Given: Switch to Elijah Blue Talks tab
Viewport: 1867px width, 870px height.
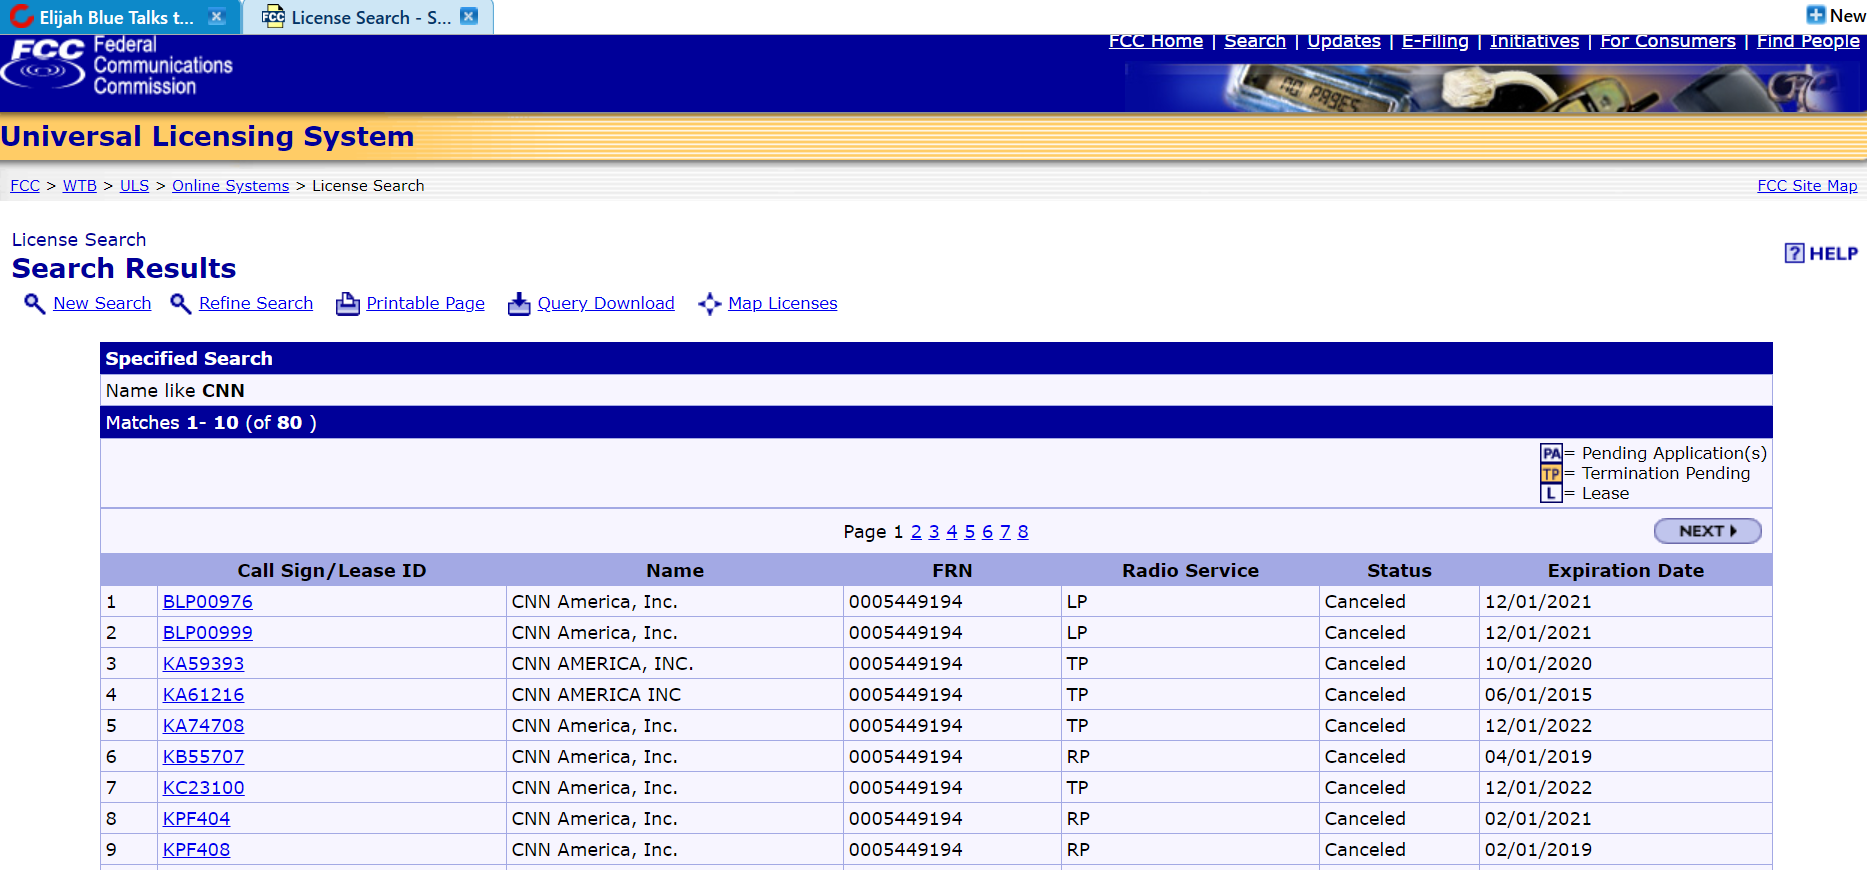Looking at the screenshot, I should (x=117, y=17).
